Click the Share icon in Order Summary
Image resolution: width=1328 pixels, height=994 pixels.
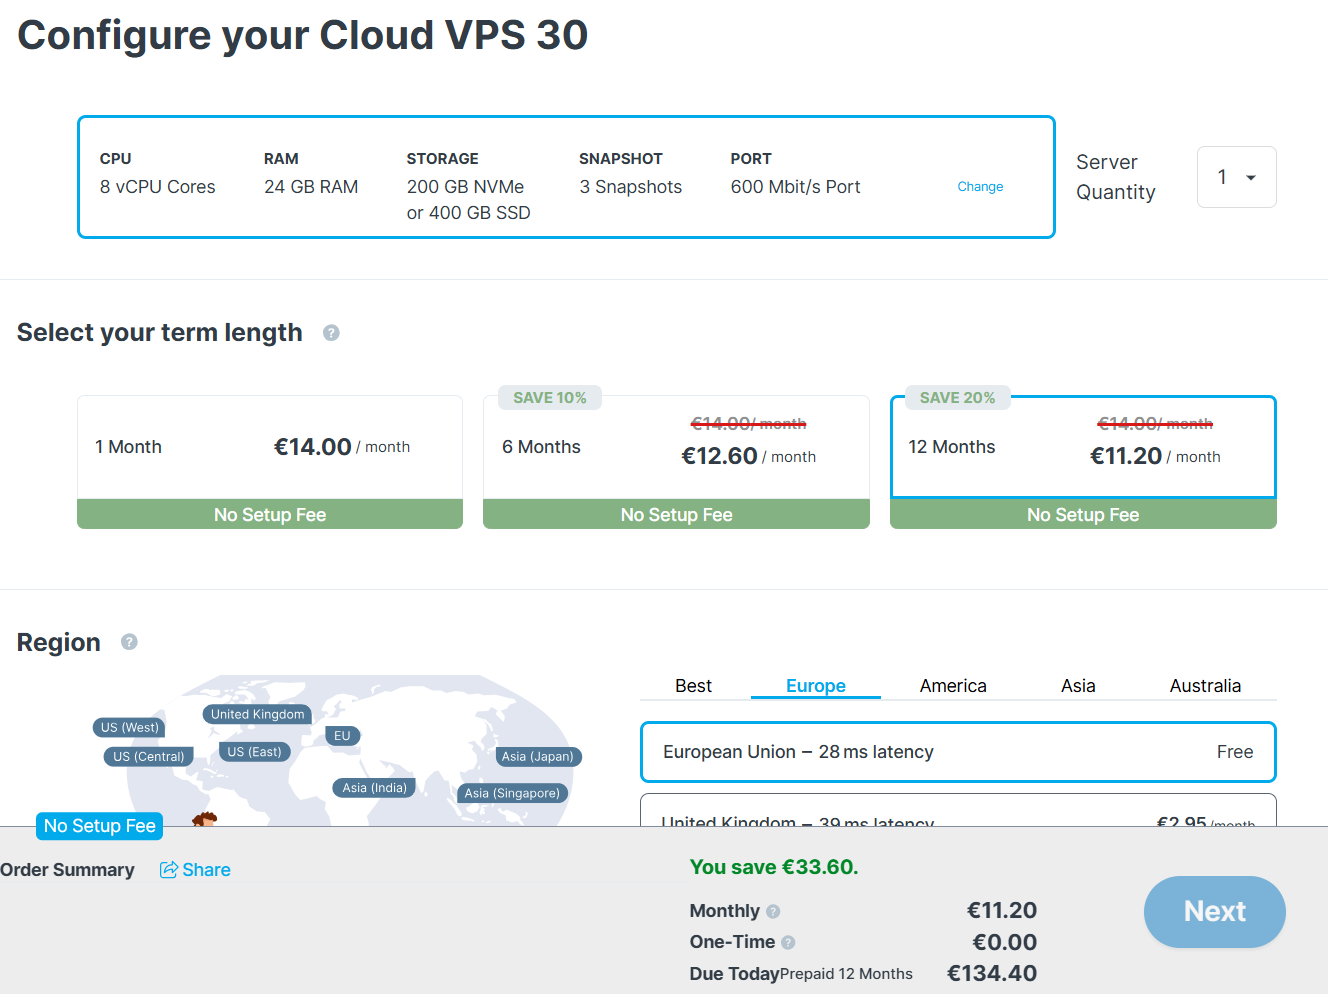[169, 870]
